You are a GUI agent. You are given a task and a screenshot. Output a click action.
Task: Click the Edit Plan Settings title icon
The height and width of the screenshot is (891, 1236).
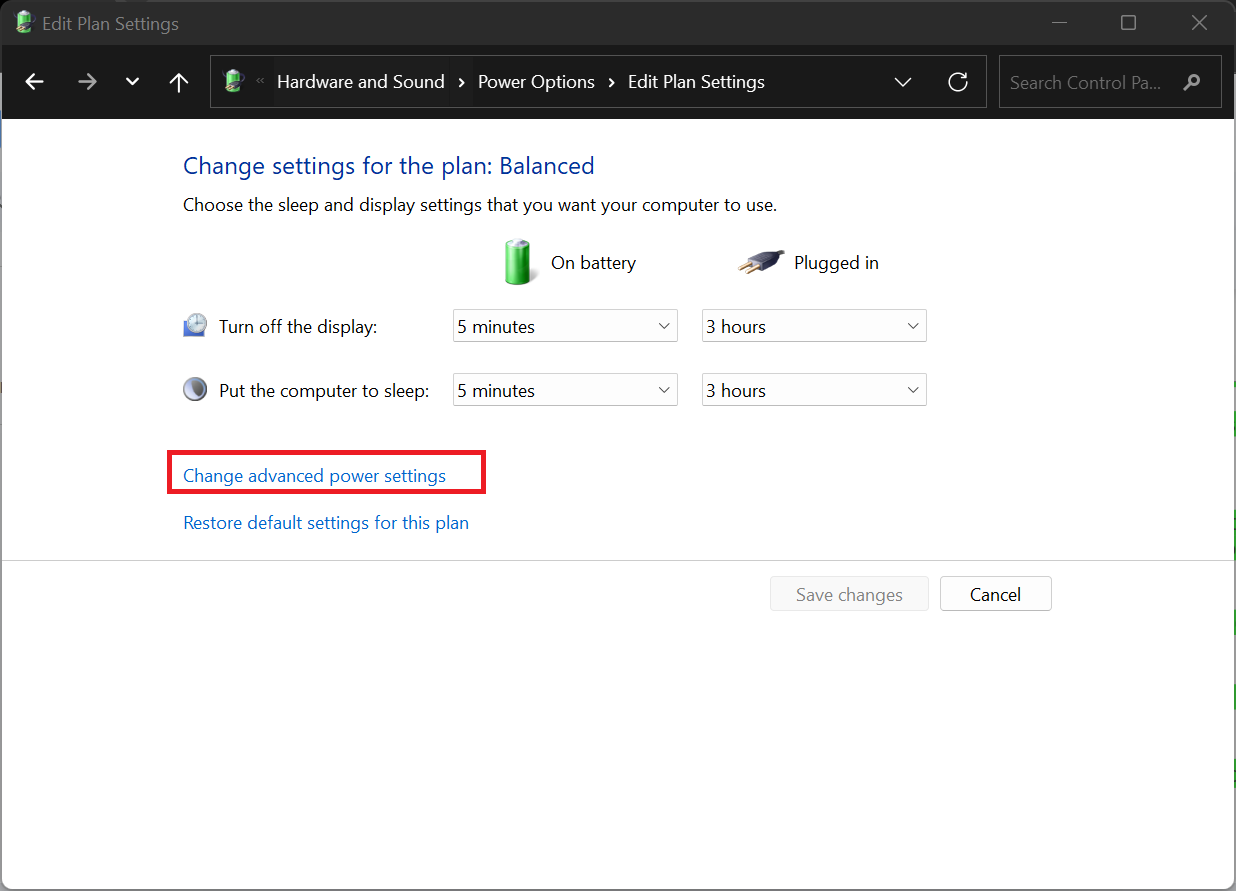(x=24, y=22)
